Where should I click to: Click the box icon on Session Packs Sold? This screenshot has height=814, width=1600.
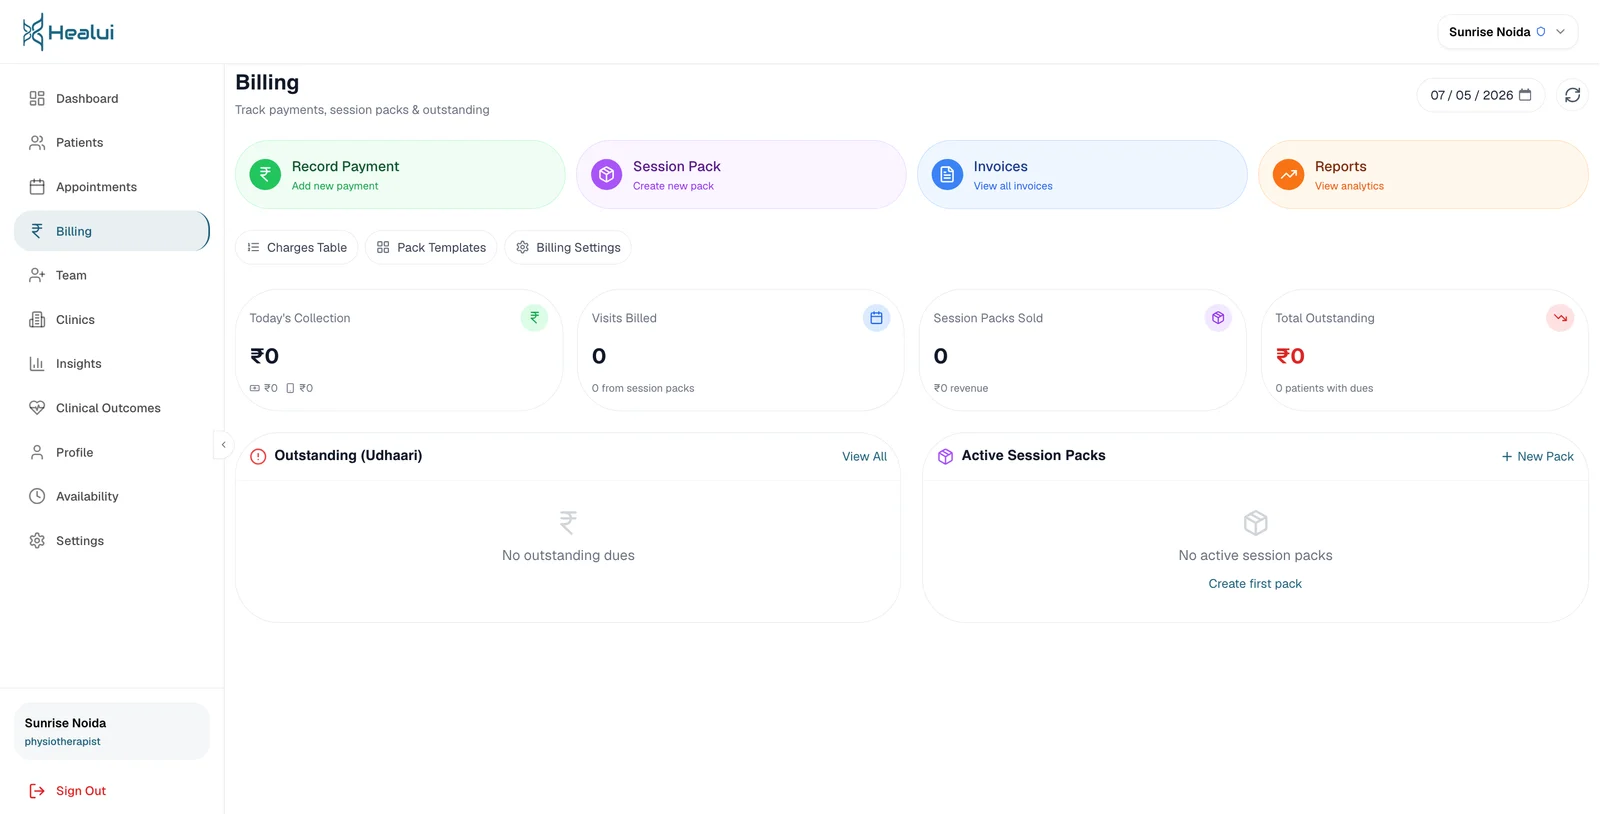click(1218, 318)
